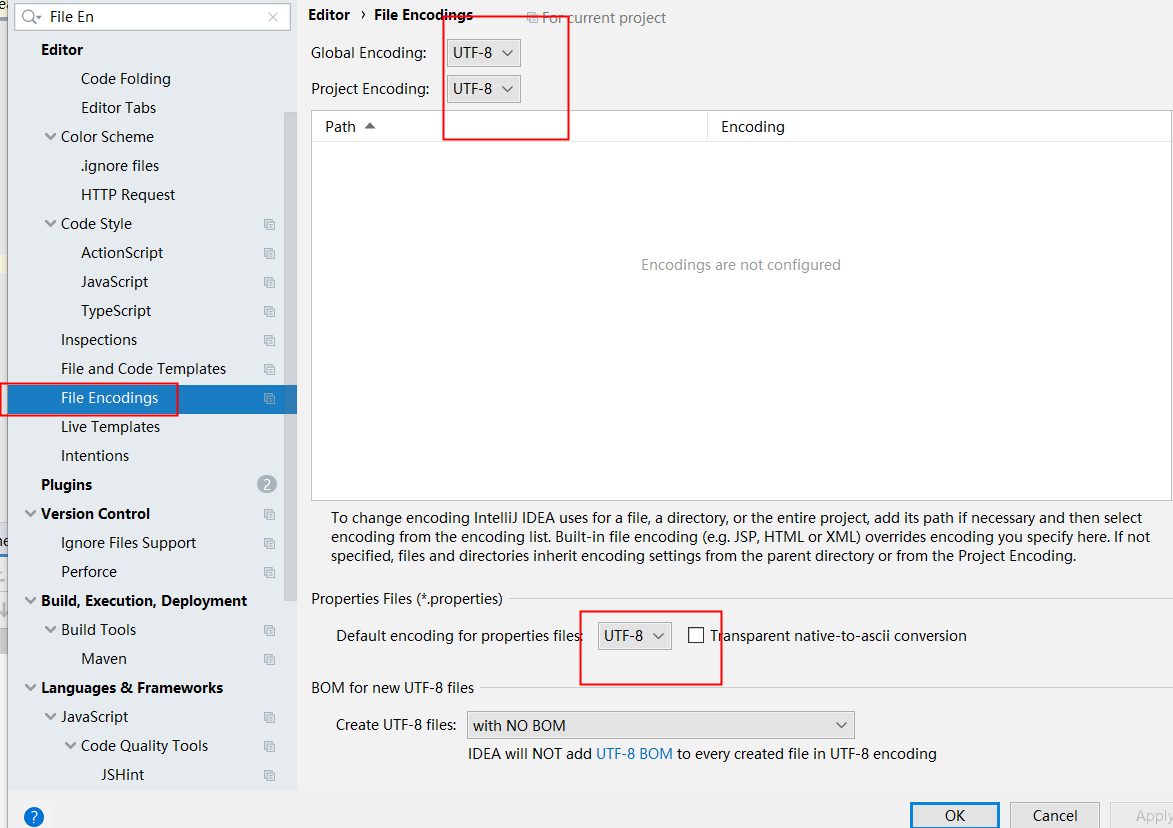This screenshot has height=828, width=1173.
Task: Click project-level icon next to Version Control
Action: click(x=269, y=515)
